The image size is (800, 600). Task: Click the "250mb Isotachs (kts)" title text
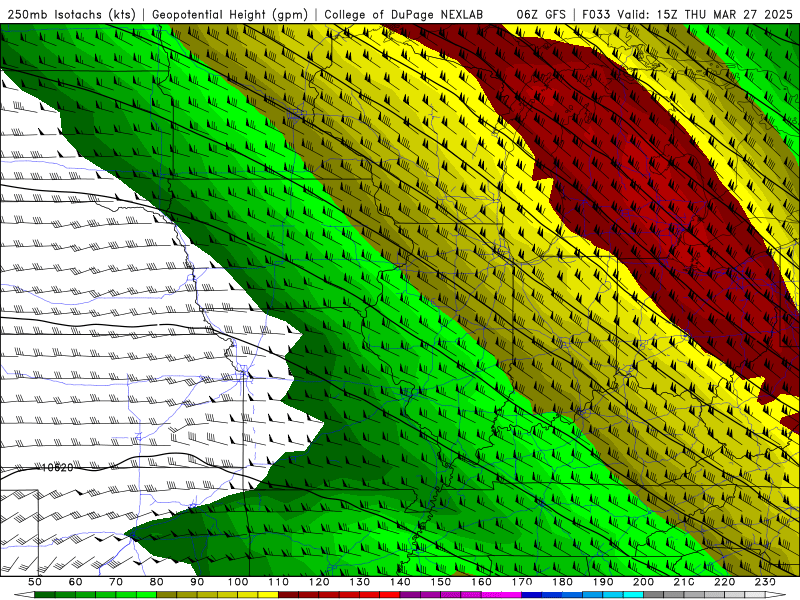[x=71, y=15]
